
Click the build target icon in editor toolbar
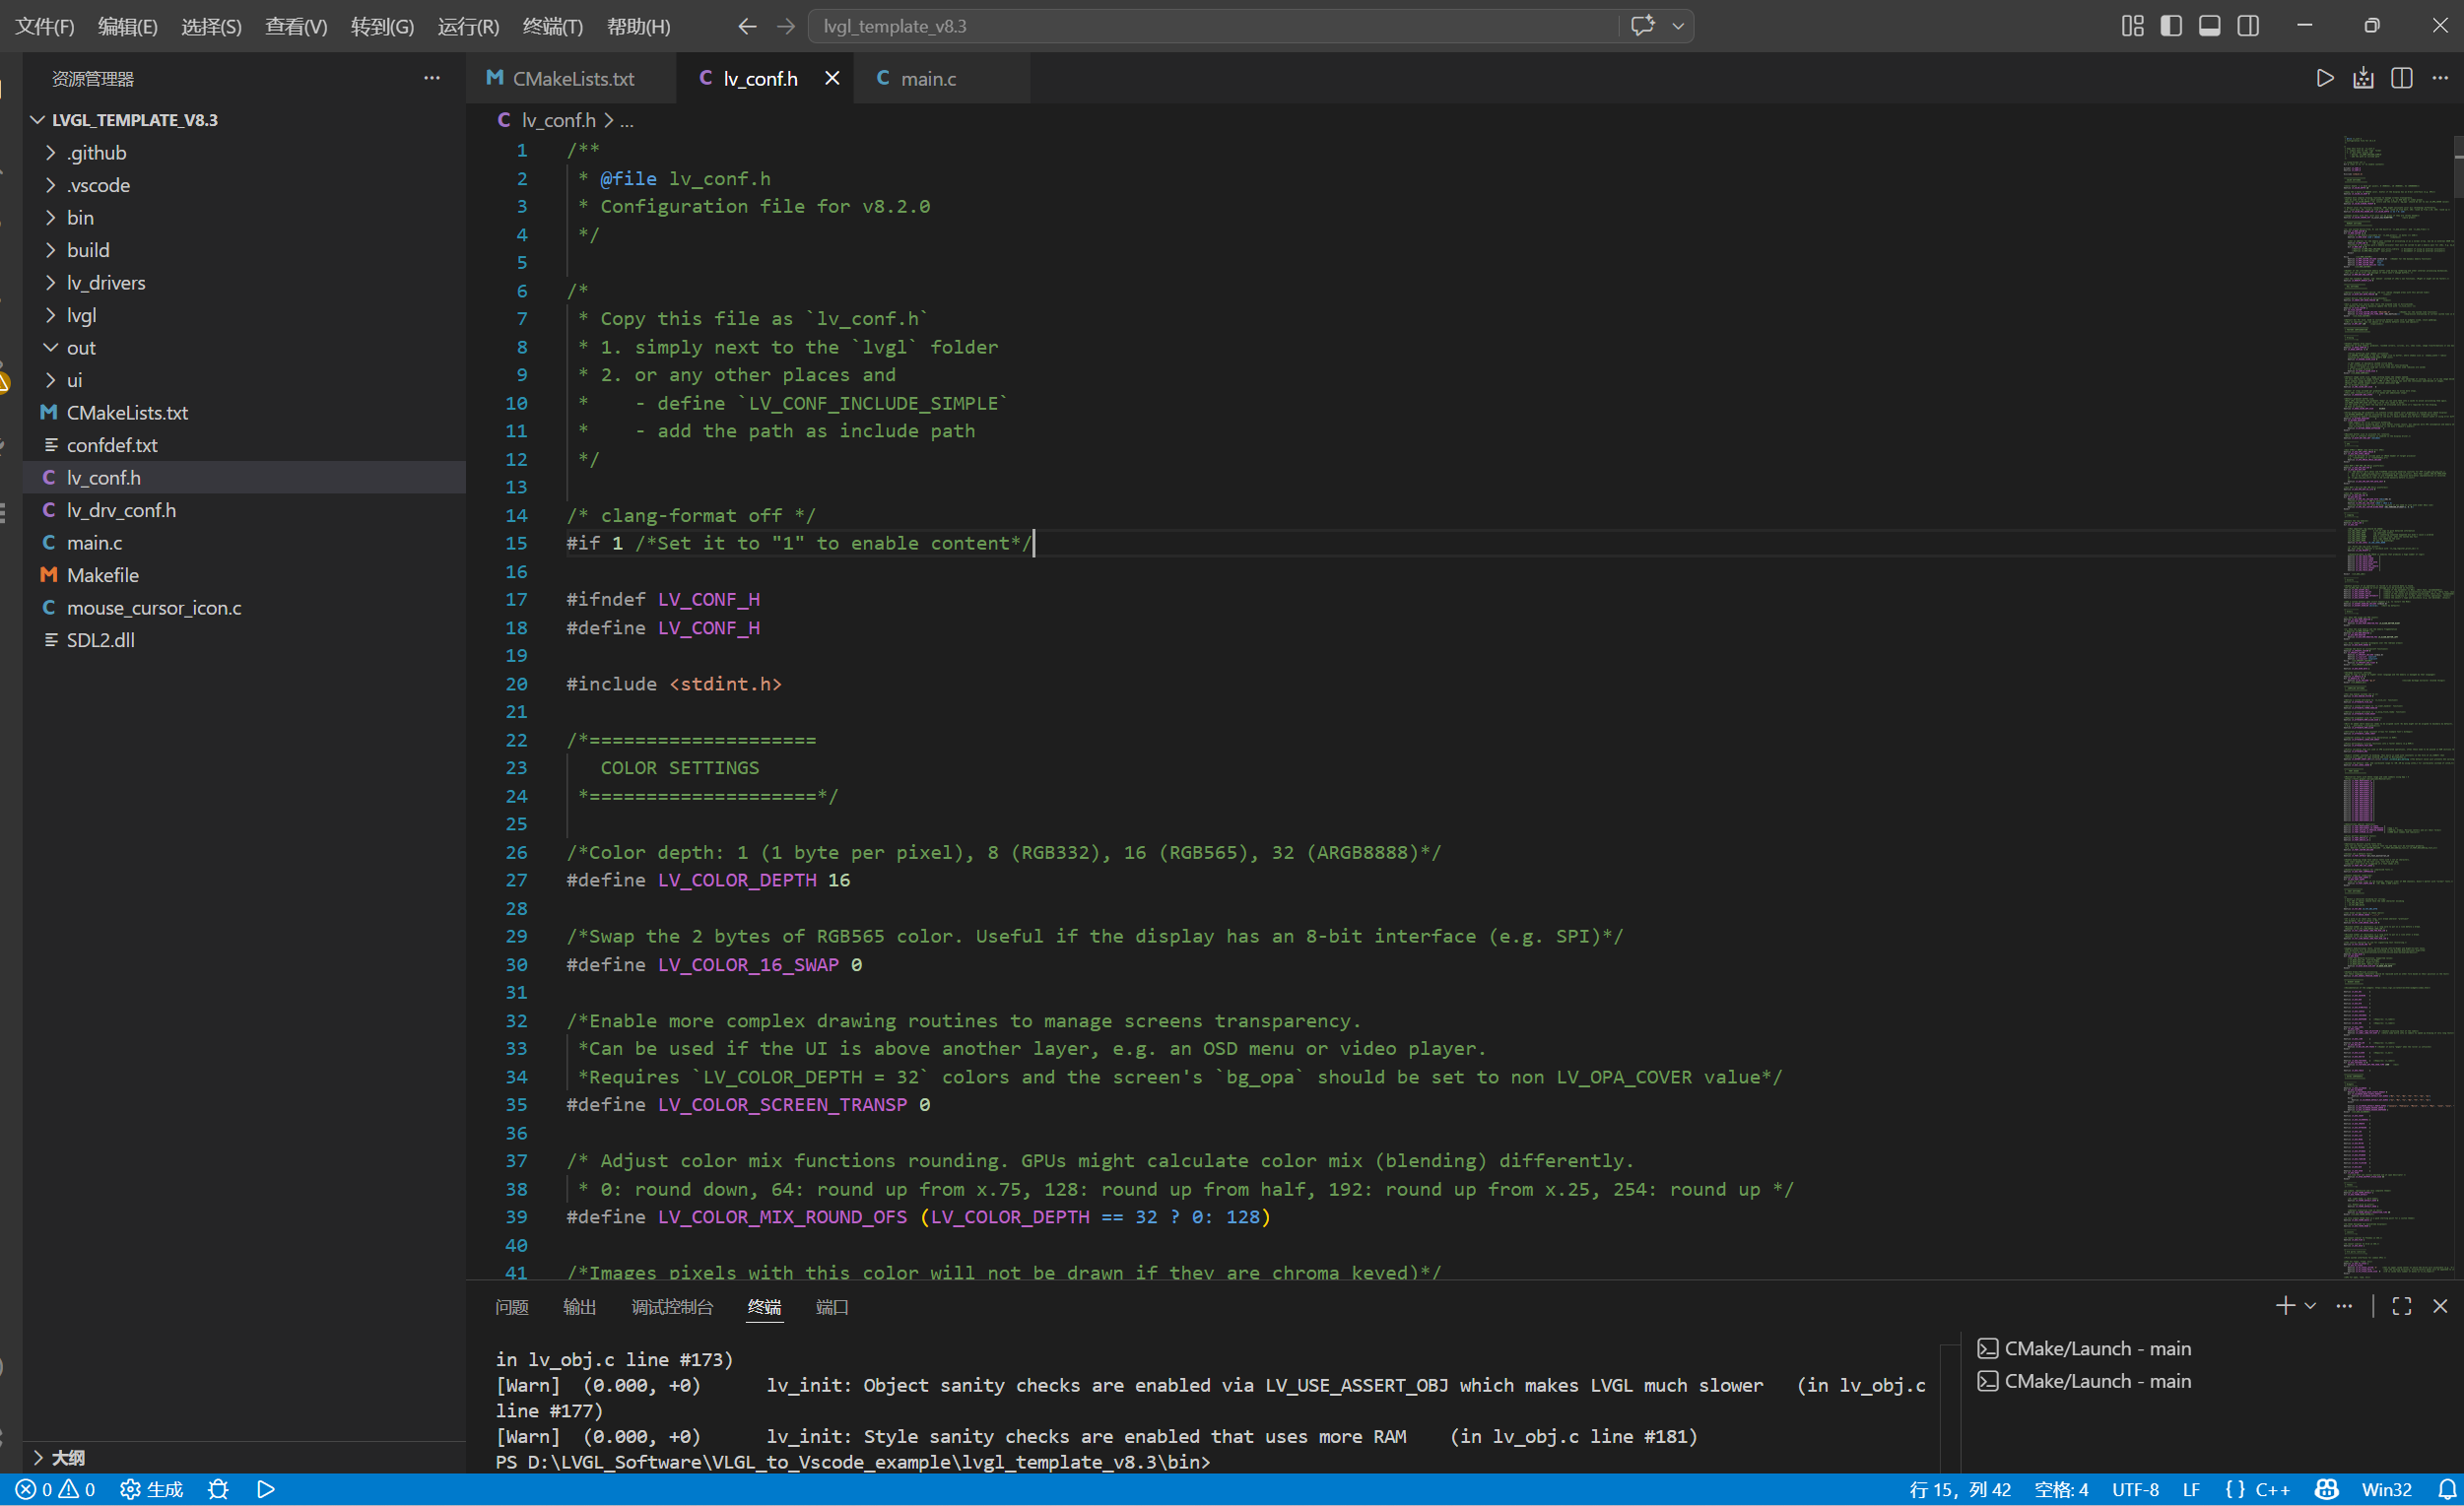coord(2363,78)
